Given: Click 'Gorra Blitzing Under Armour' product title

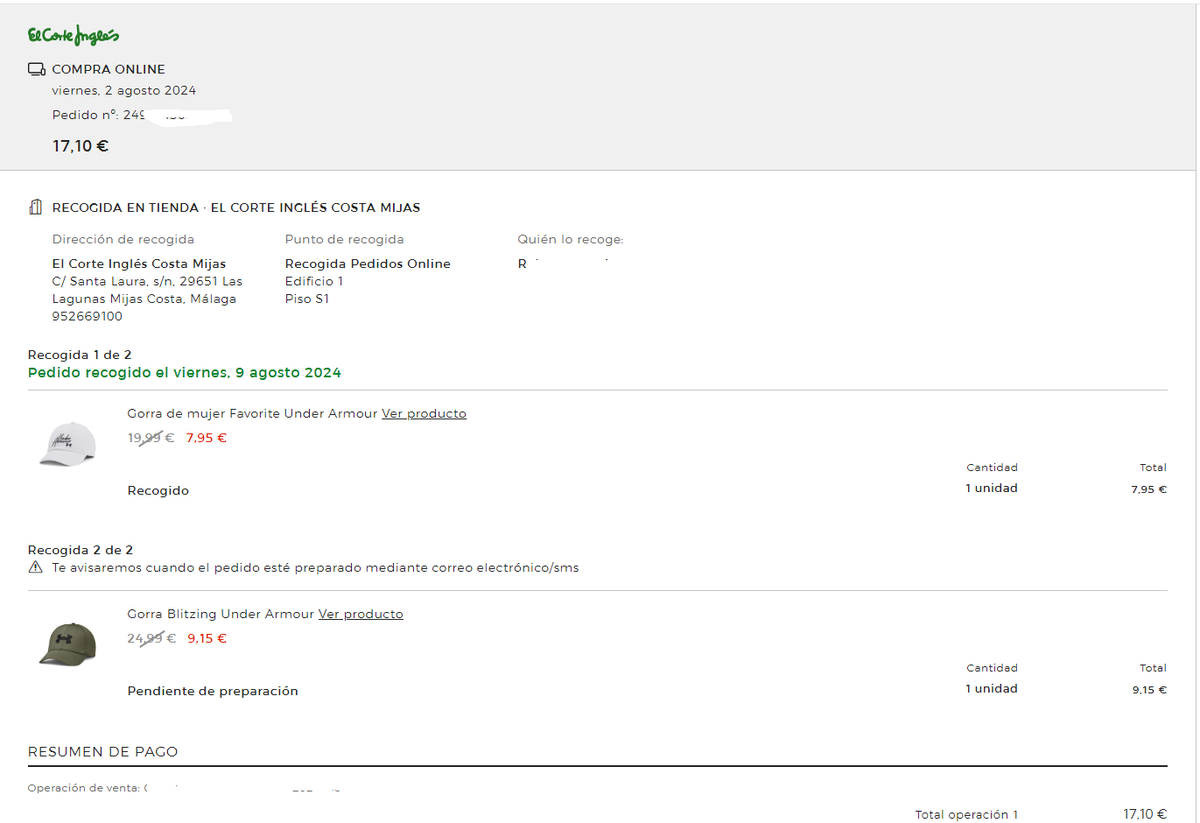Looking at the screenshot, I should pyautogui.click(x=220, y=614).
